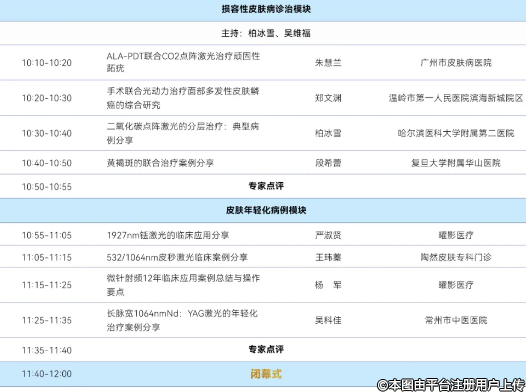Click 陶然皮肤专科门诊 affiliation
Screen dimensions: 526x392
click(456, 257)
